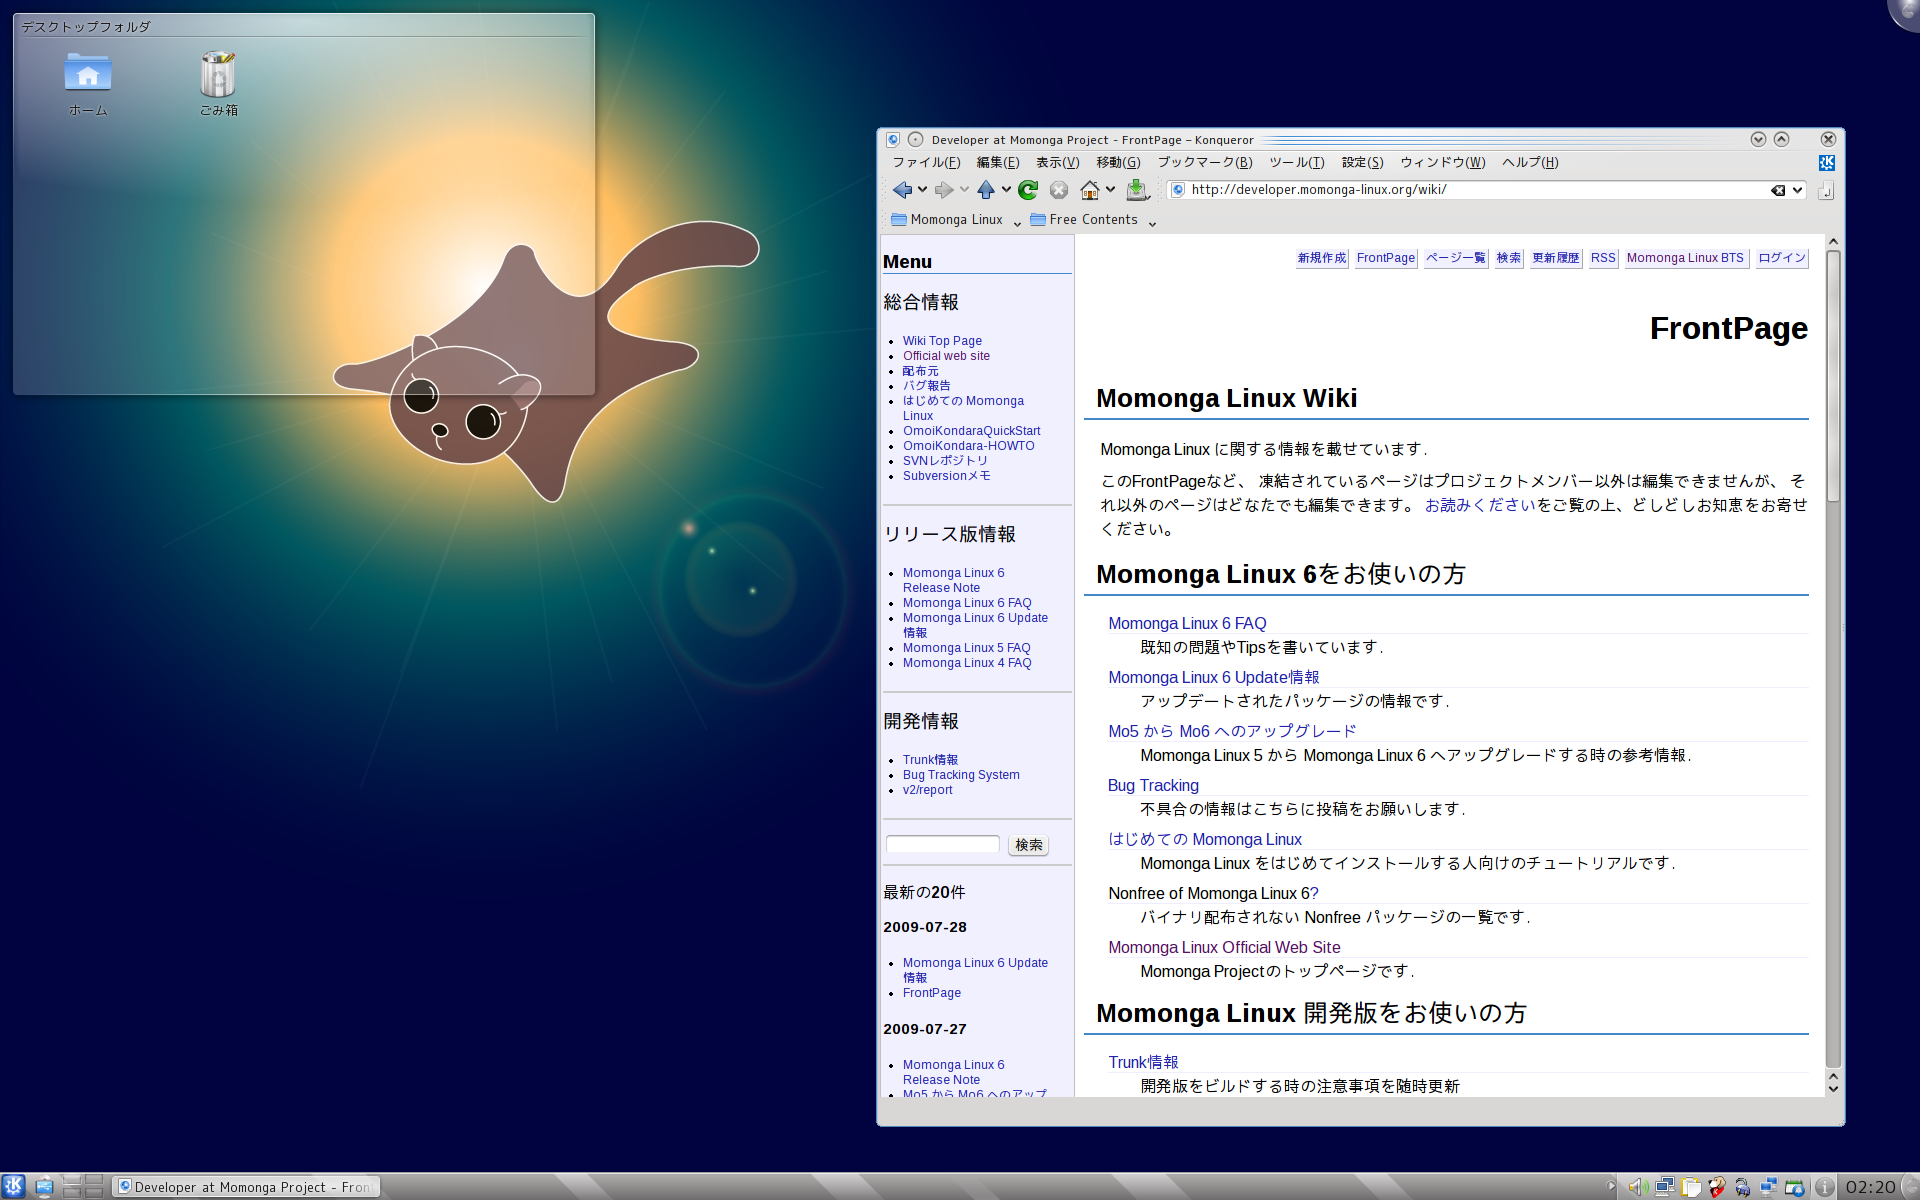Open ファイル(F) menu
Screen dimensions: 1920x1200
926,163
